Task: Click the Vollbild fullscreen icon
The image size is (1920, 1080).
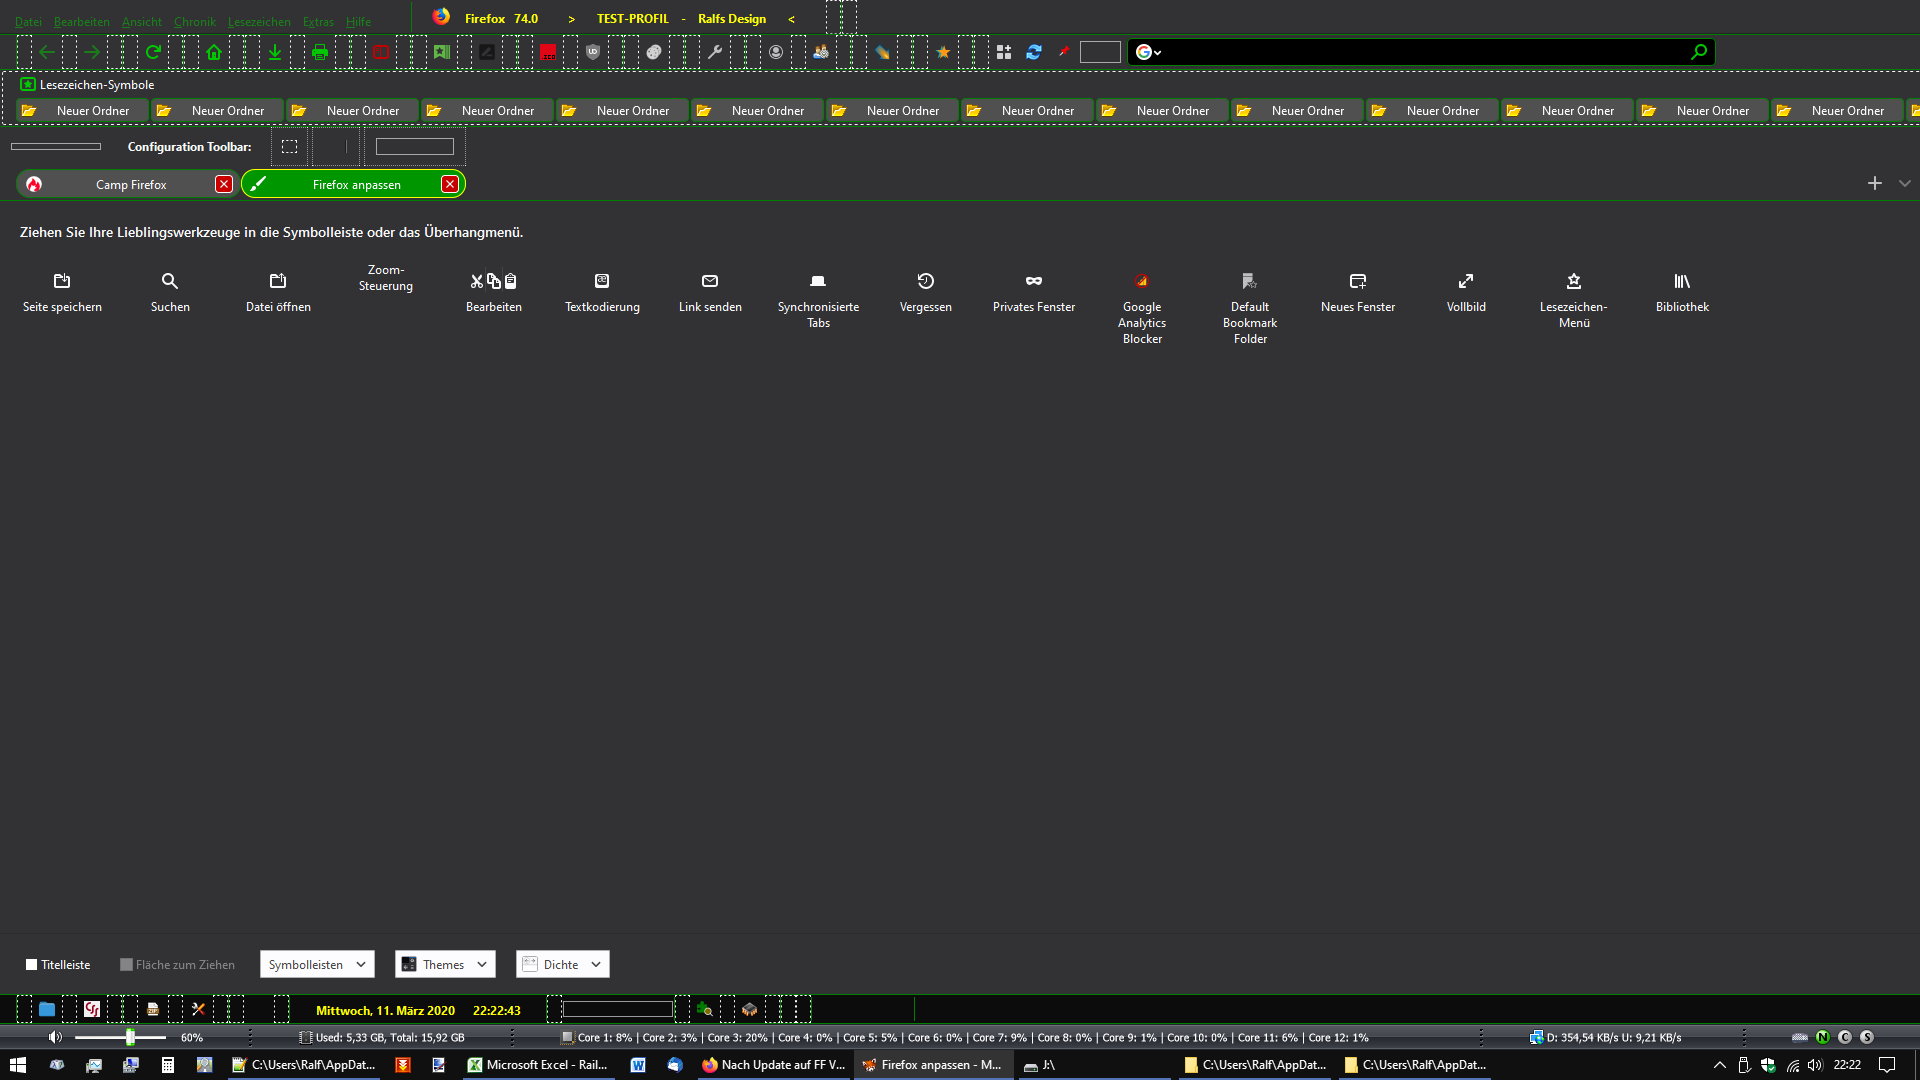Action: pyautogui.click(x=1465, y=281)
